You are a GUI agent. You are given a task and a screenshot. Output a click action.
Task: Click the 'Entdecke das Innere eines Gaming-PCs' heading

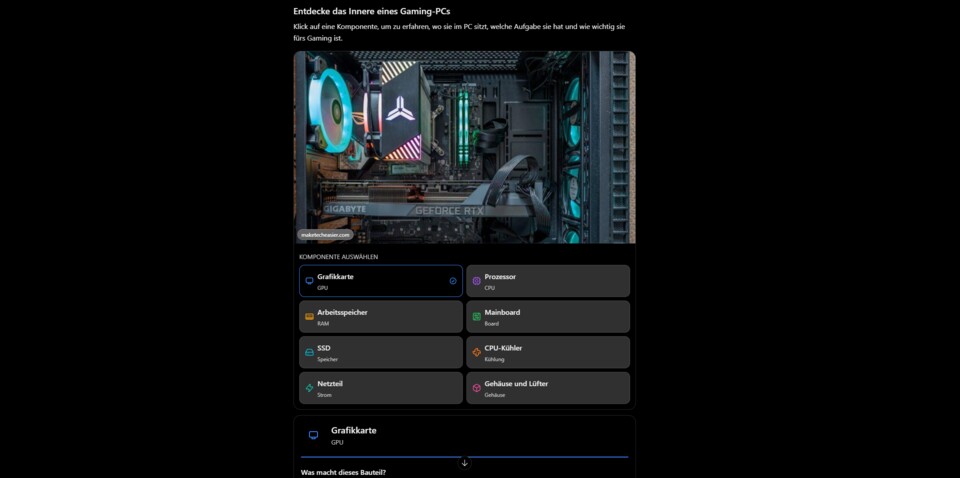372,11
